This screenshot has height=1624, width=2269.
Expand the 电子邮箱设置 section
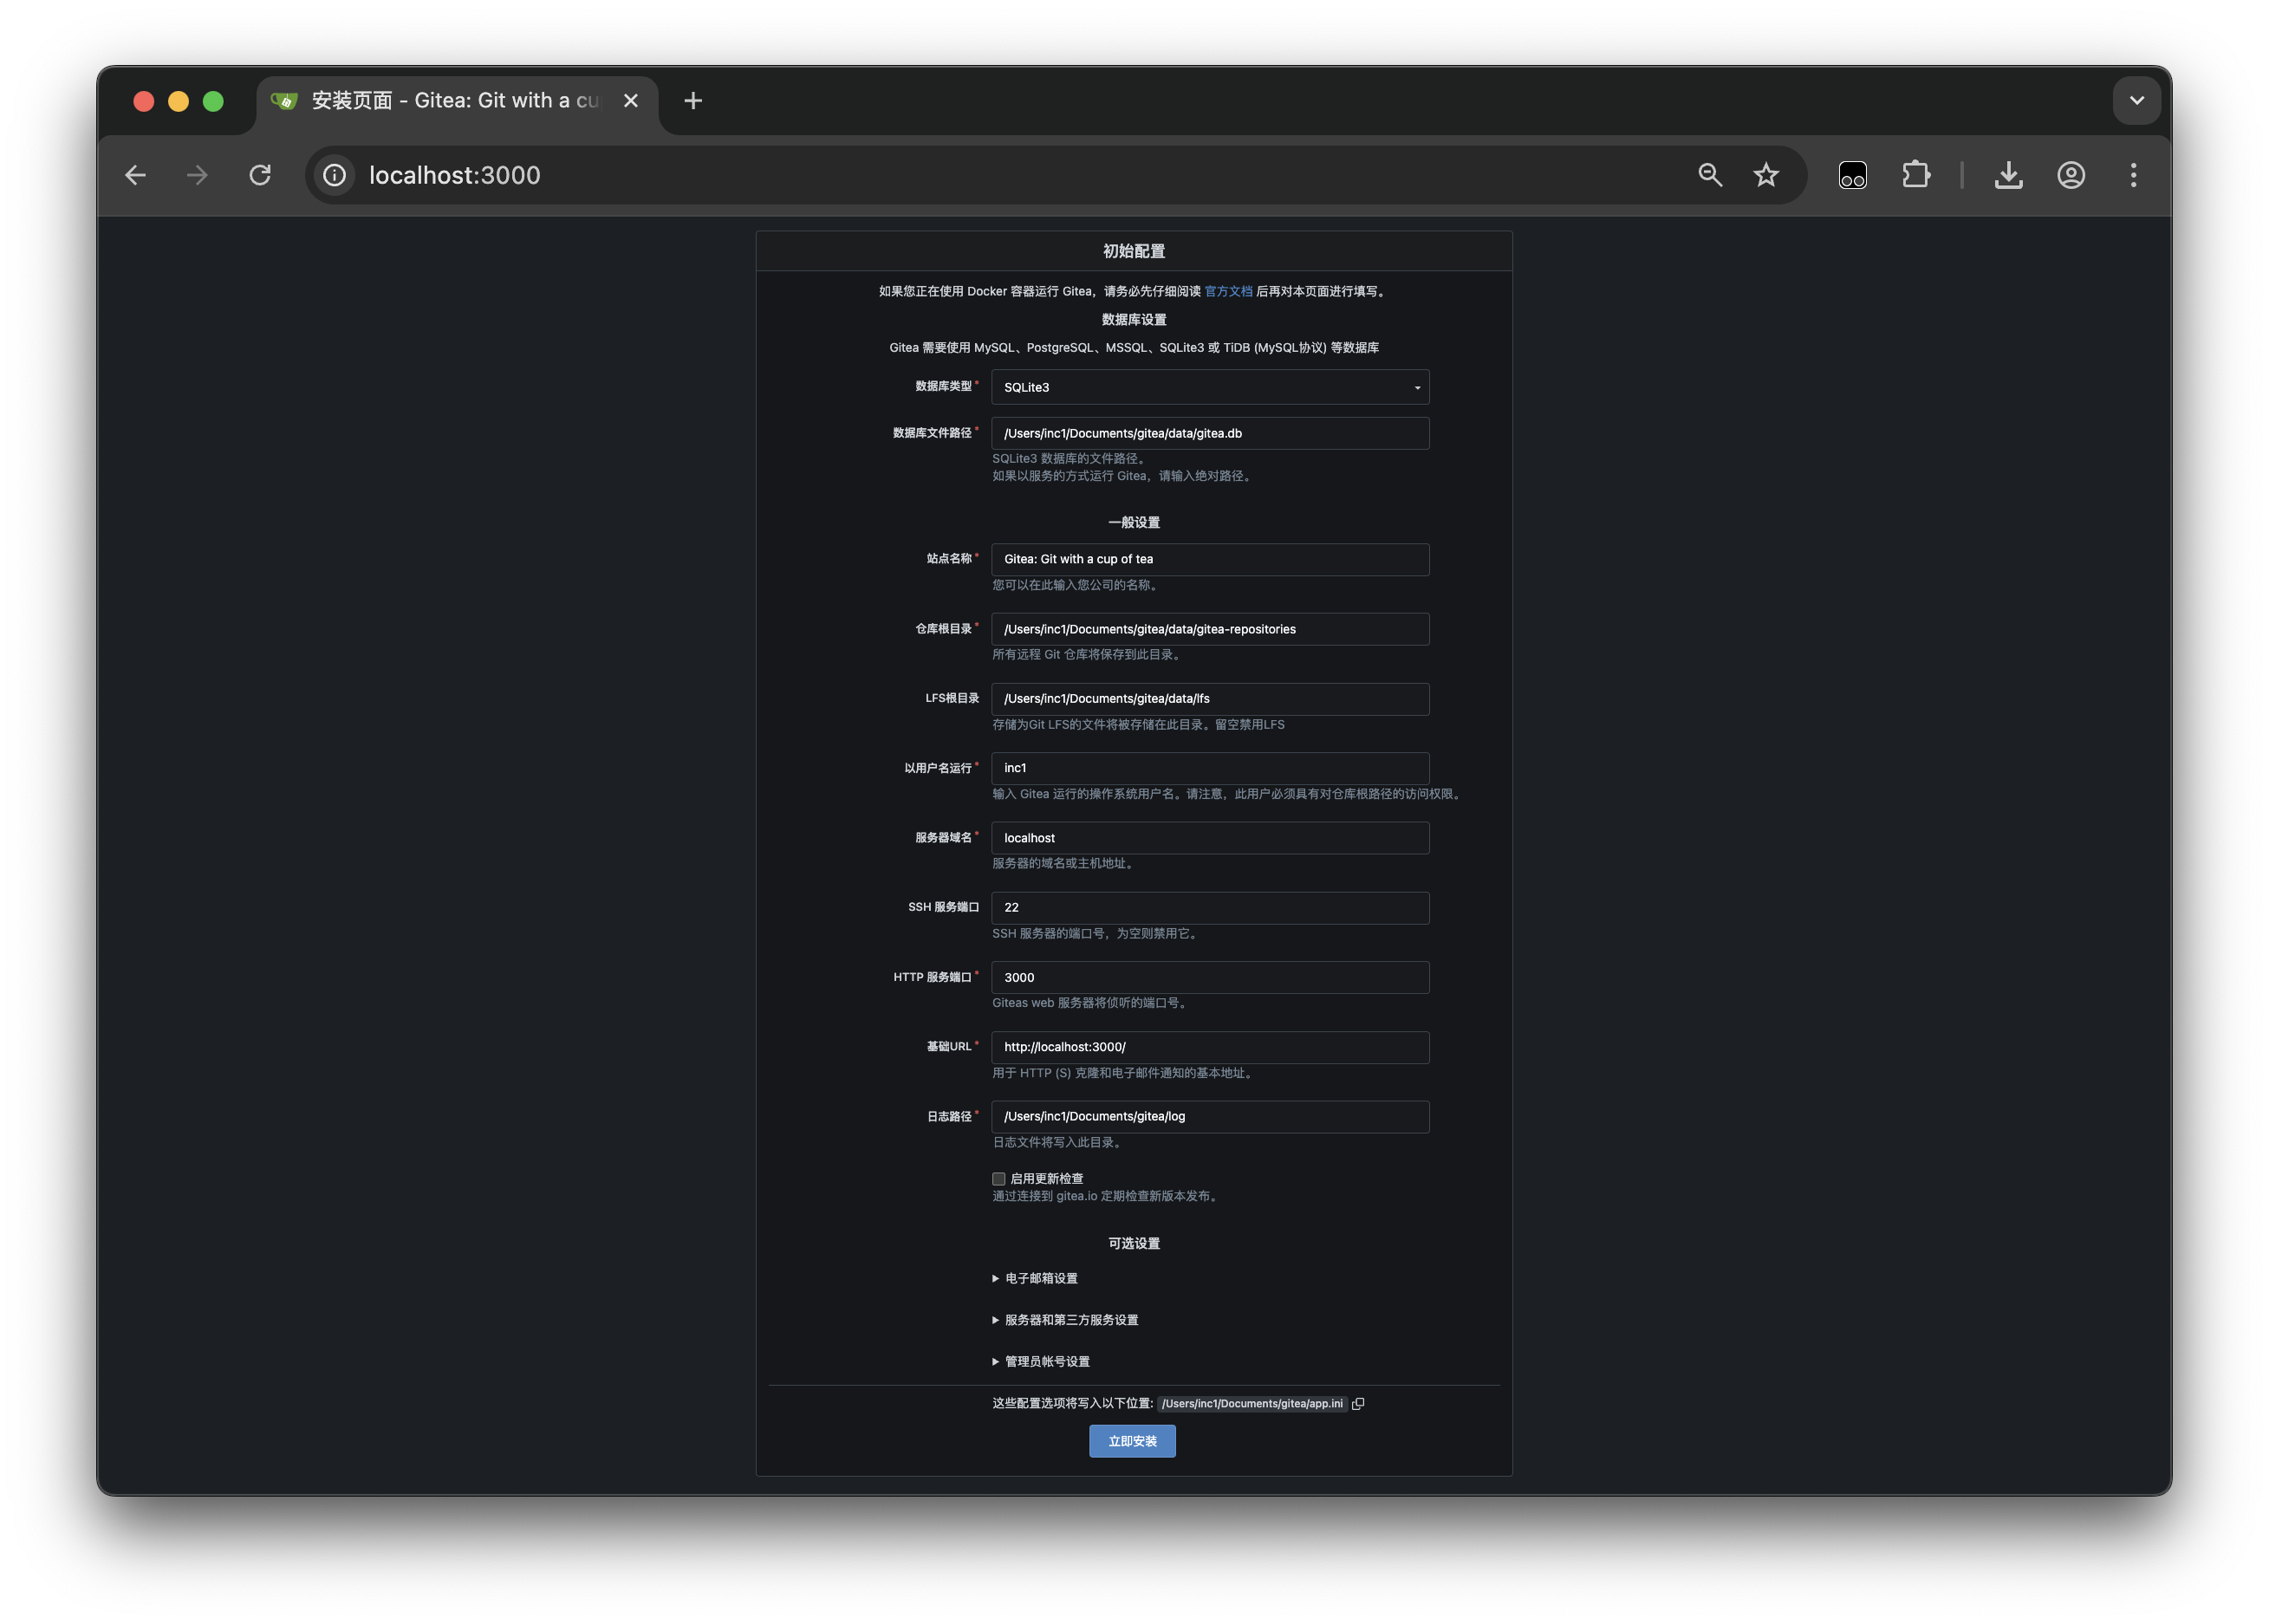1040,1278
